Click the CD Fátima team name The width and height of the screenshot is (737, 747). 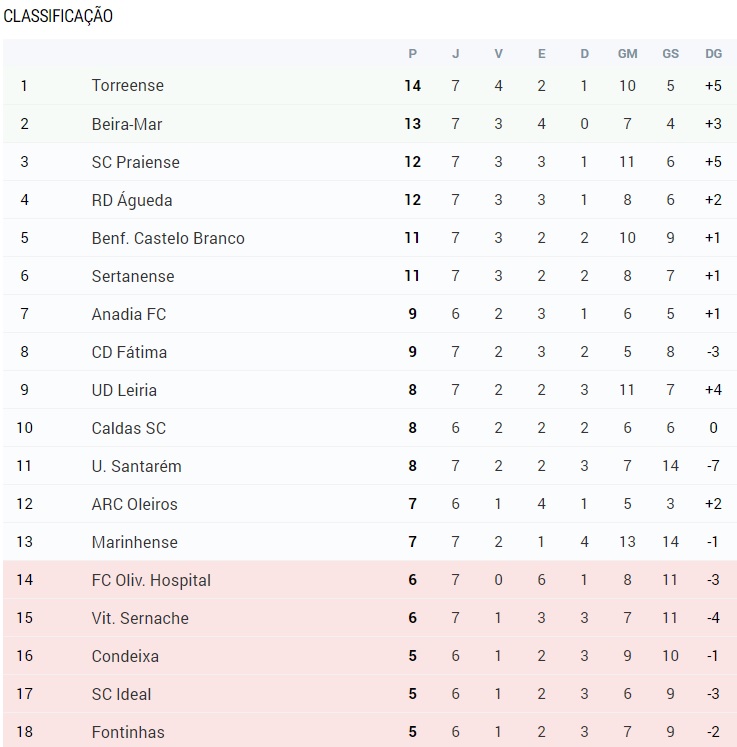[129, 352]
